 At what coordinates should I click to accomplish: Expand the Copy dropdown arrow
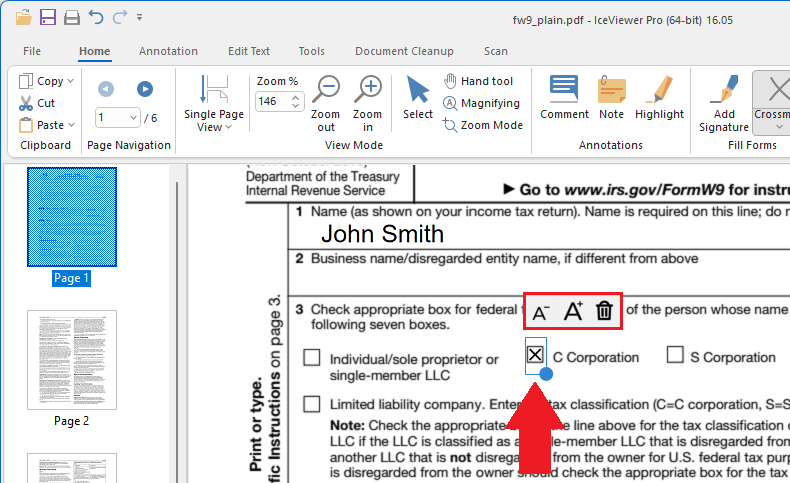click(71, 81)
